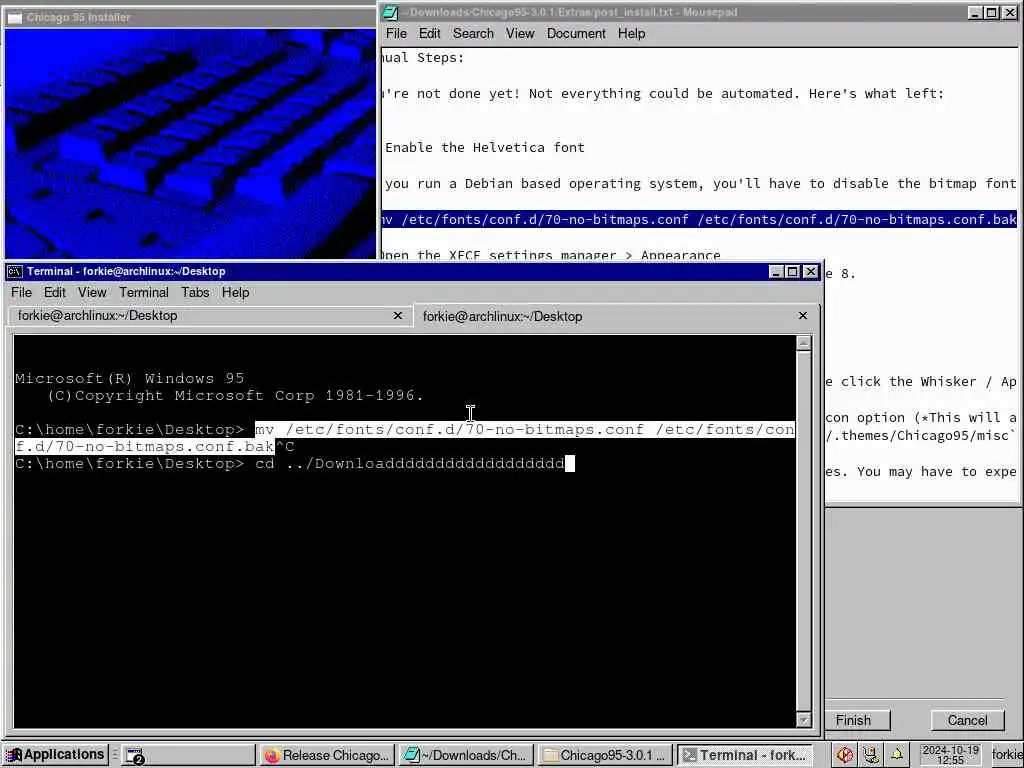Click the taskbar panel separator handle

[115, 756]
